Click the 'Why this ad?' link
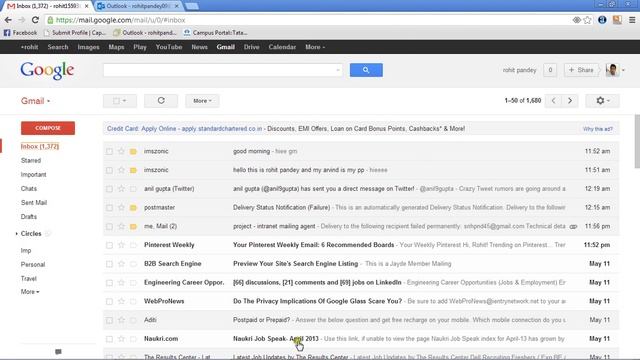This screenshot has width=640, height=360. pyautogui.click(x=598, y=129)
